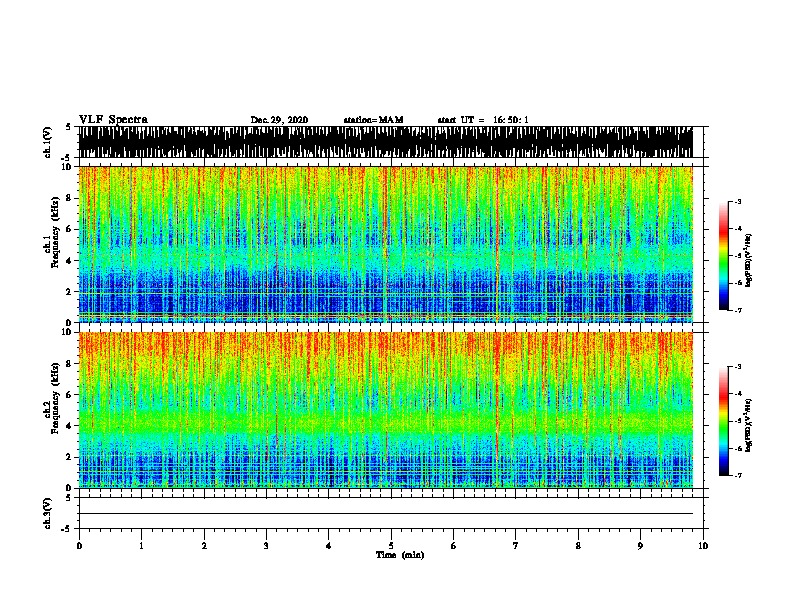792x612 pixels.
Task: Click the ch.2 spectrogram plot area
Action: point(385,410)
